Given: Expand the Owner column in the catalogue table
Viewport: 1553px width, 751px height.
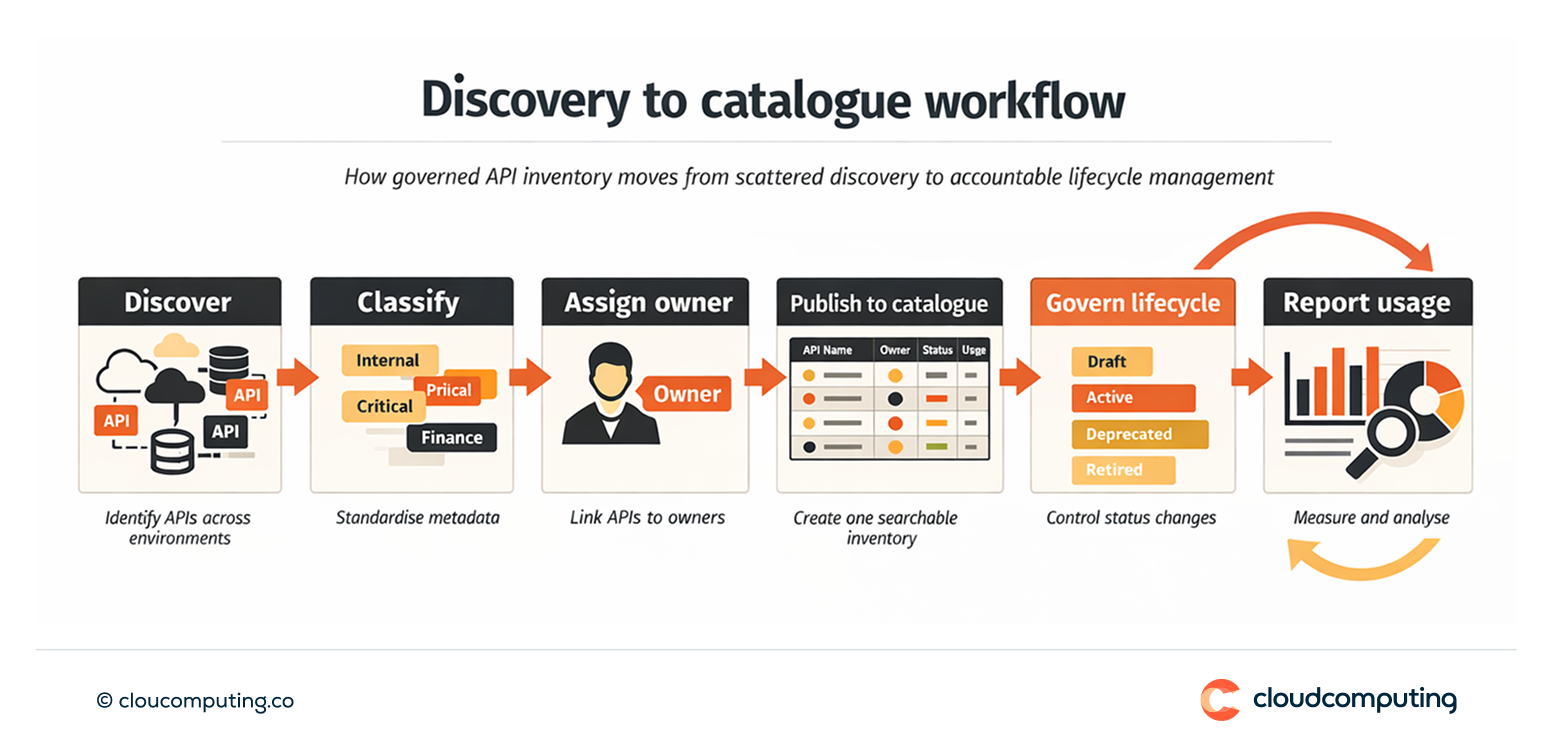Looking at the screenshot, I should click(x=895, y=350).
